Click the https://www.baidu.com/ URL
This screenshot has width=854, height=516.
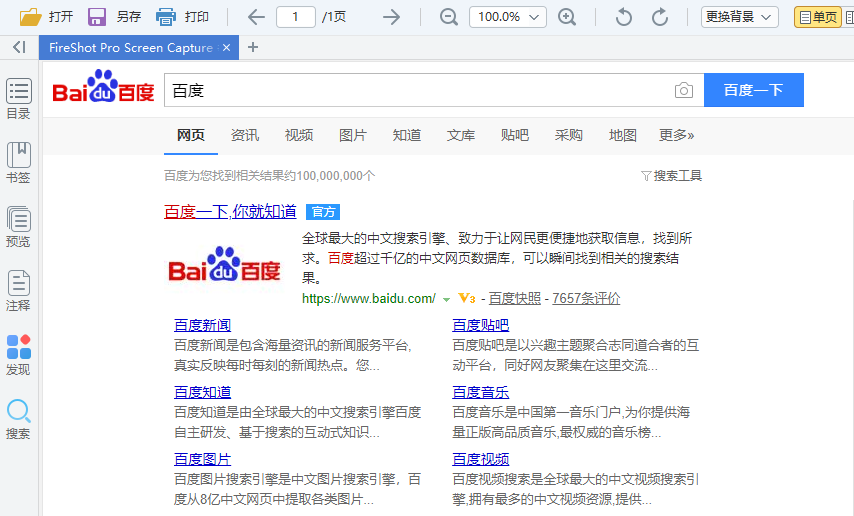coord(369,299)
